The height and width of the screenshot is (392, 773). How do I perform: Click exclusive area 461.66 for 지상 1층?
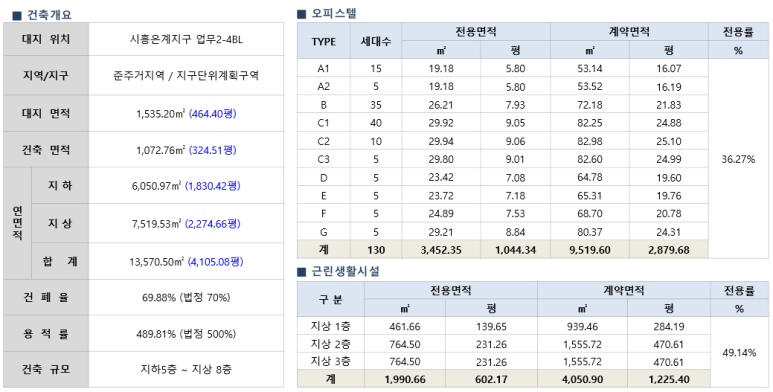tap(405, 326)
